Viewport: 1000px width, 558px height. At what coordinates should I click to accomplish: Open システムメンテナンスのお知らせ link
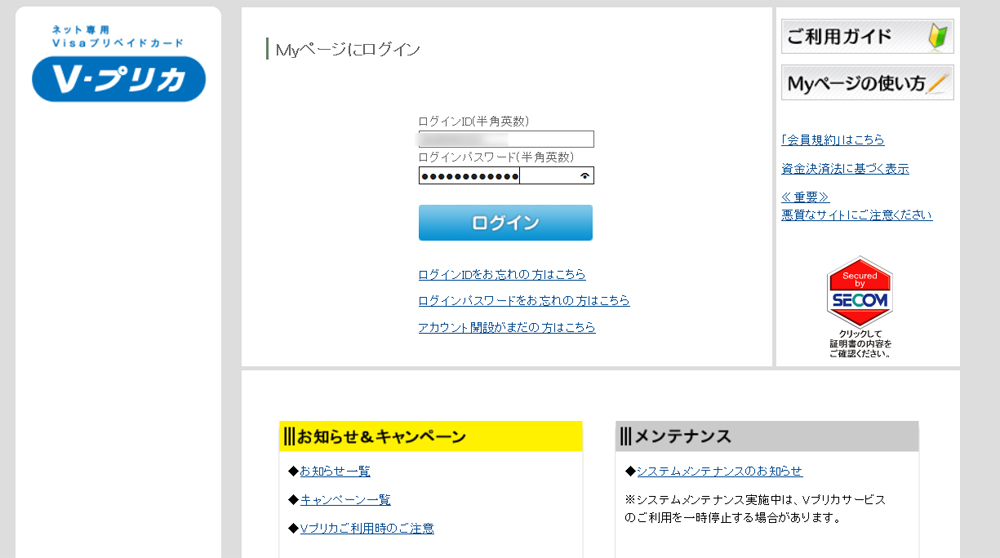pos(719,471)
